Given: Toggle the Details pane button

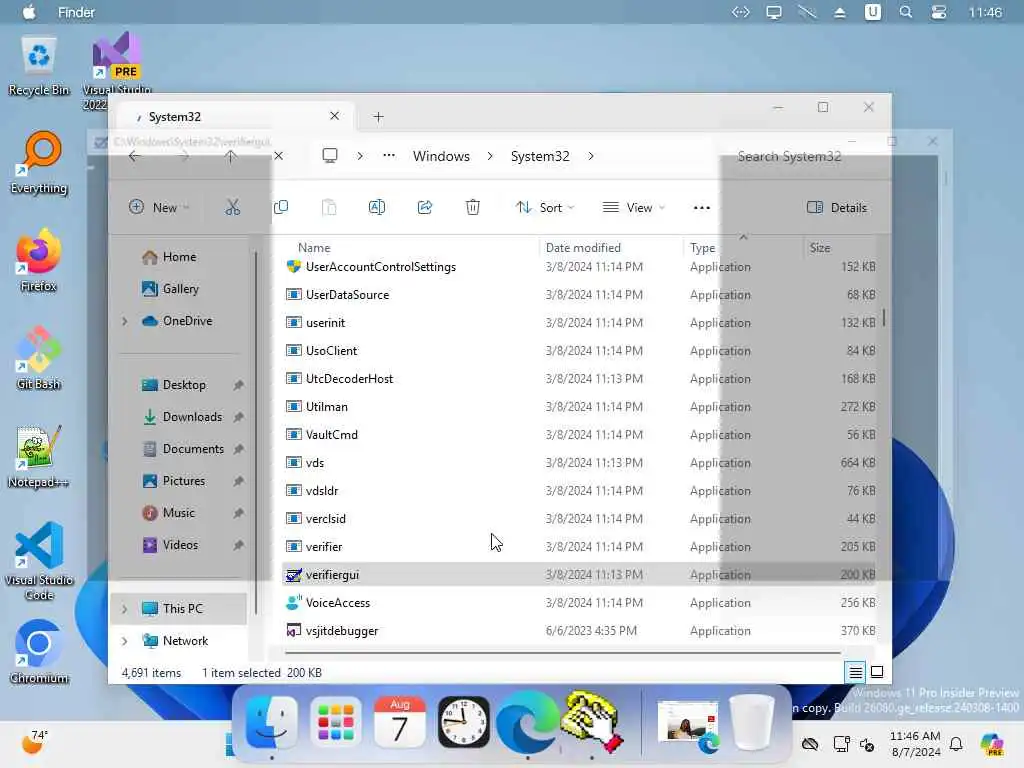Looking at the screenshot, I should pyautogui.click(x=837, y=208).
